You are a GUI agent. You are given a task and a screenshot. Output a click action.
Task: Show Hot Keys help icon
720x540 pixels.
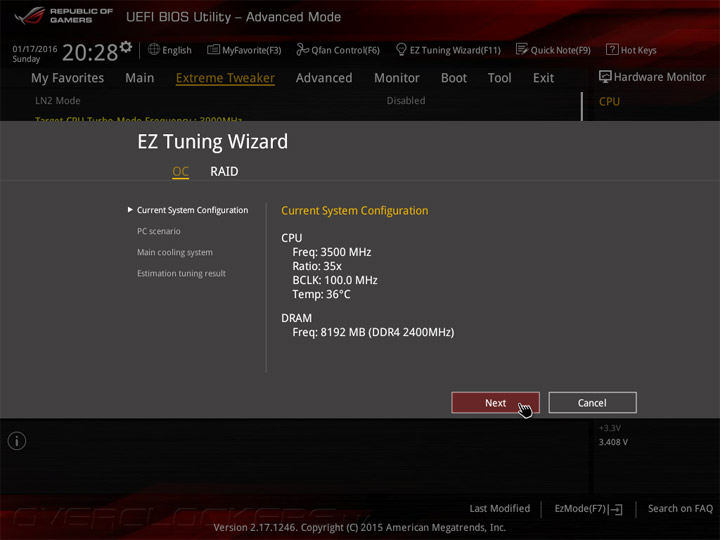[x=612, y=49]
